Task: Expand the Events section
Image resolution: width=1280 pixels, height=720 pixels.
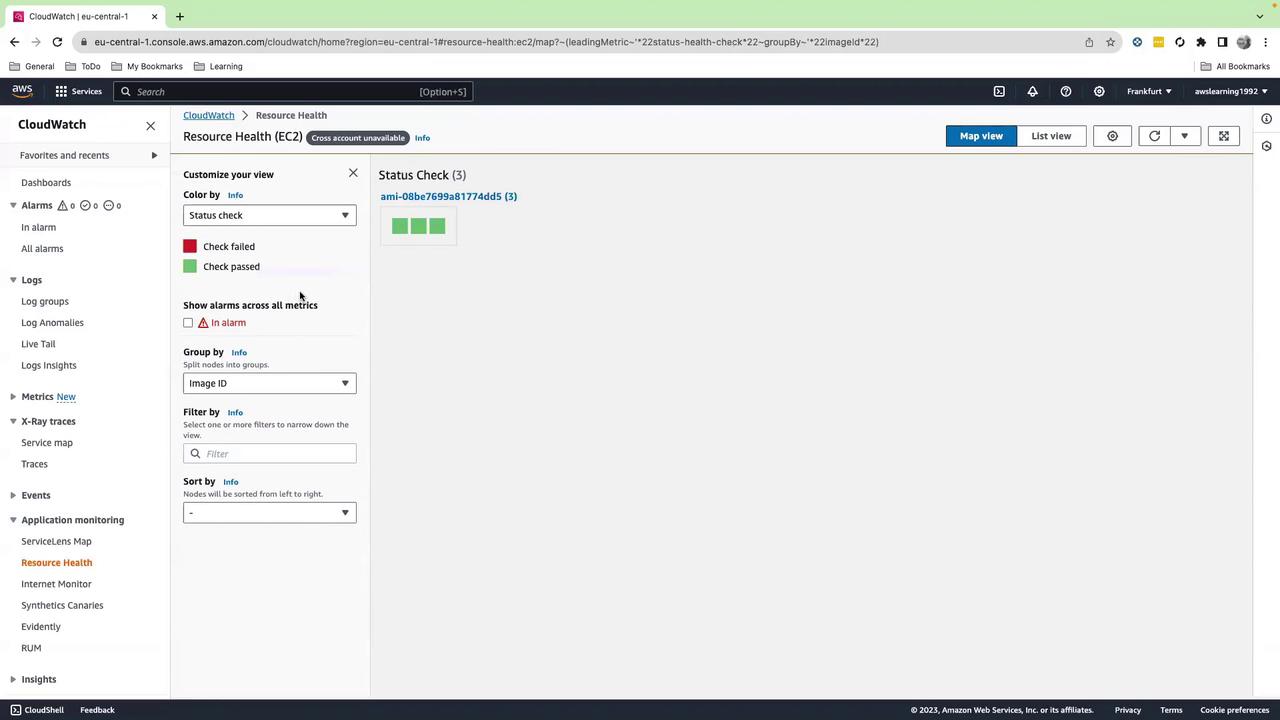Action: click(13, 495)
